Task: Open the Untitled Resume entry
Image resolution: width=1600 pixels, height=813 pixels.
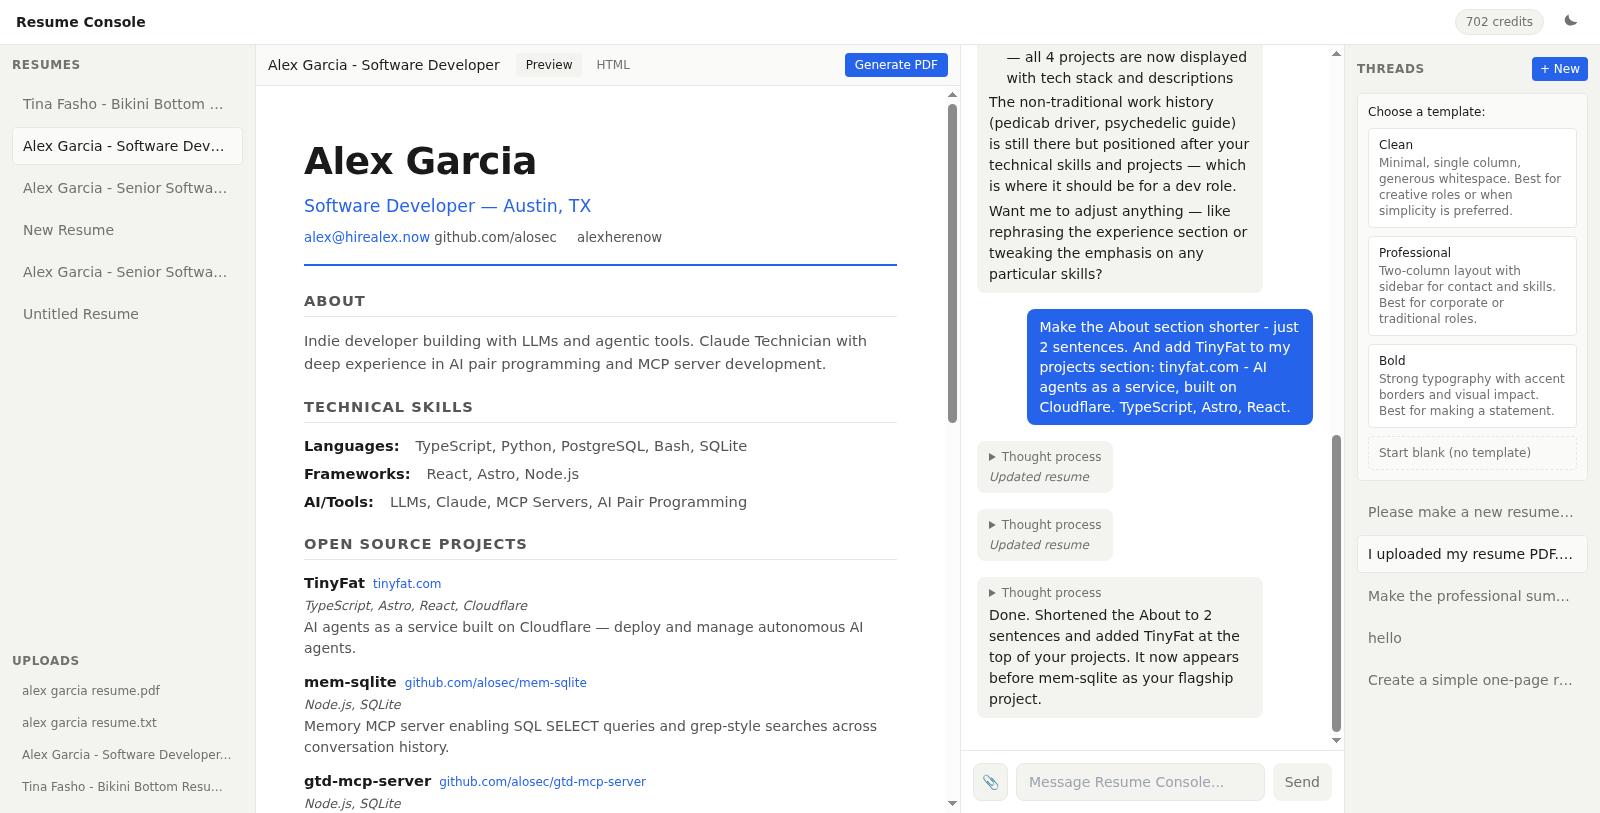Action: [x=127, y=314]
